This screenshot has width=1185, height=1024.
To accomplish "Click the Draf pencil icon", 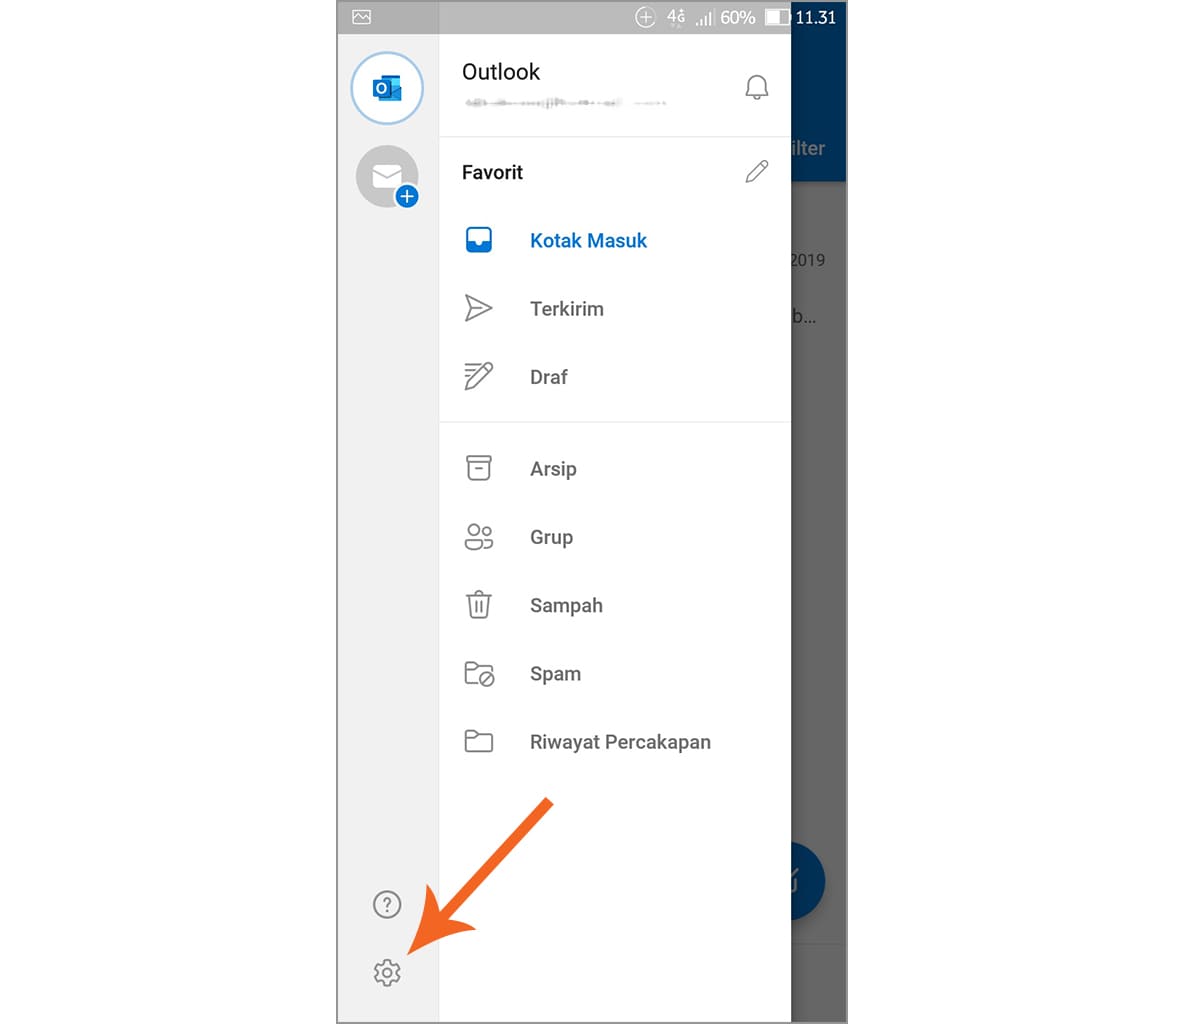I will point(478,376).
